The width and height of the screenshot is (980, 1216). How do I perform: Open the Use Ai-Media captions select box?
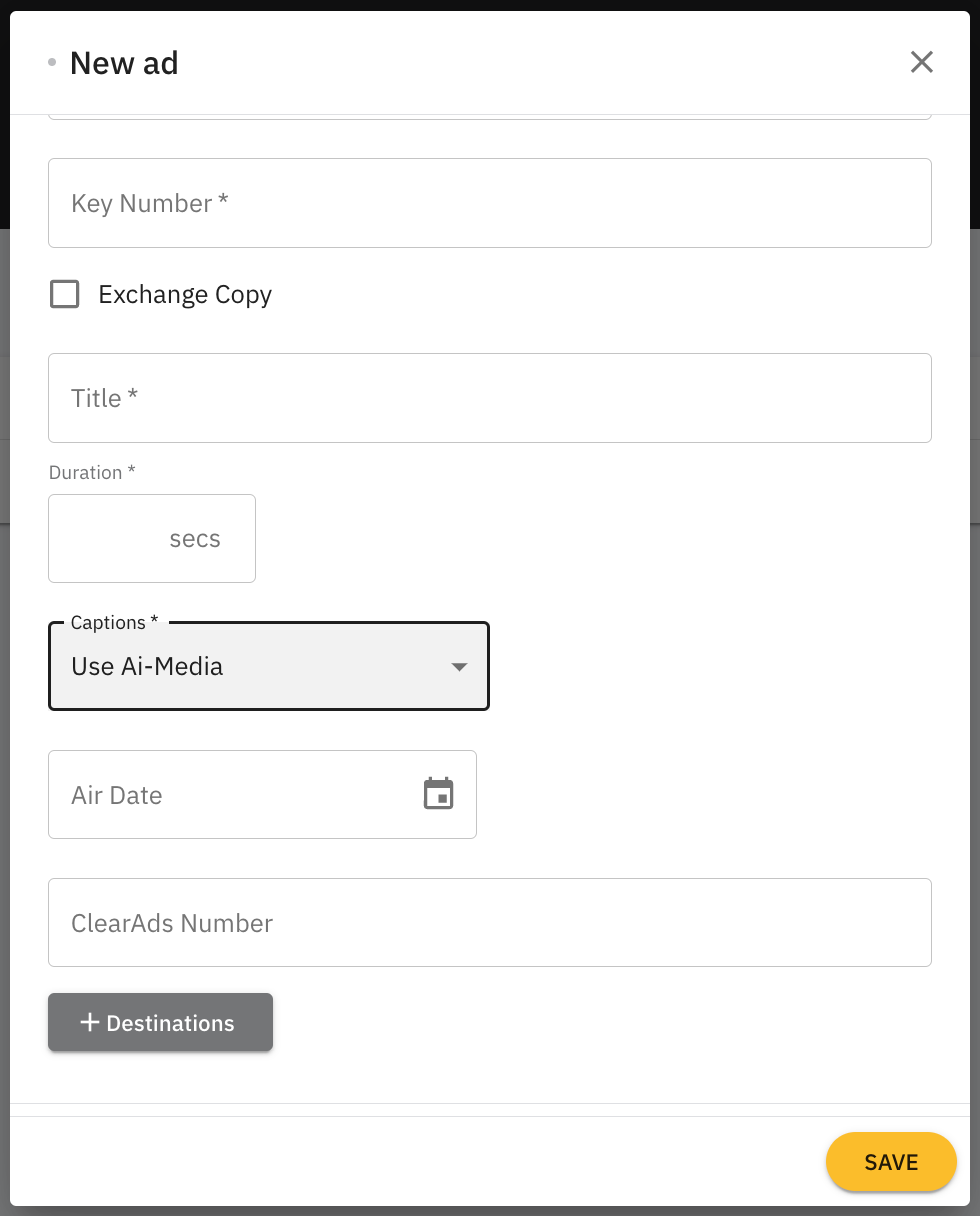pyautogui.click(x=250, y=667)
